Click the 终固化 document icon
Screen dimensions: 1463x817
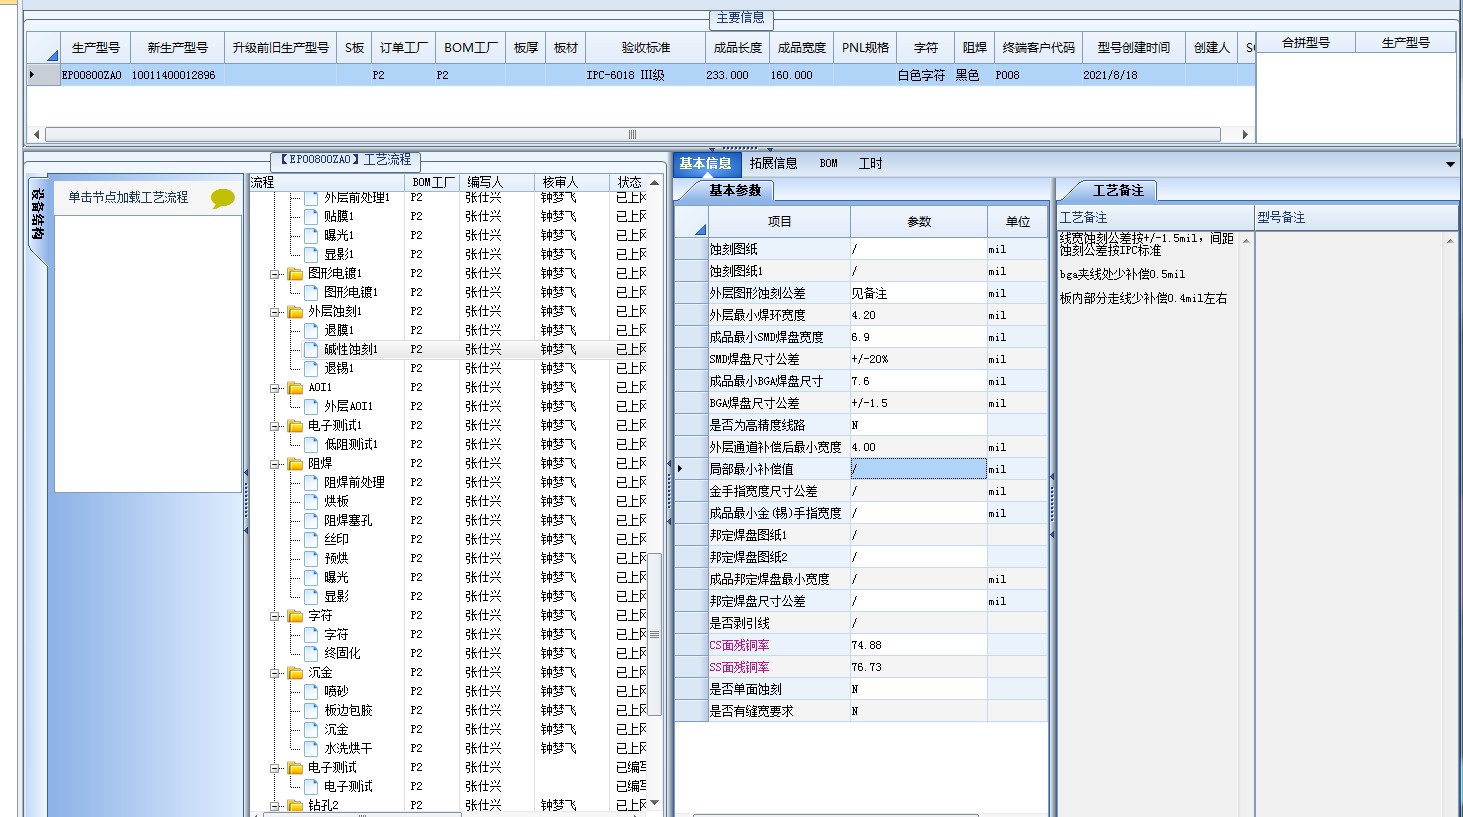tap(311, 654)
